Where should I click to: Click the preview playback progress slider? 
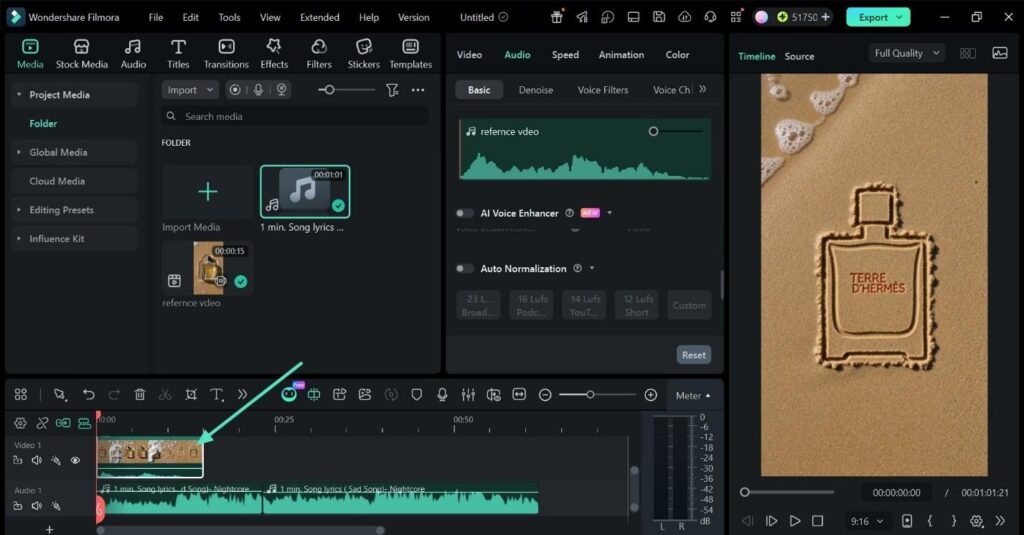pyautogui.click(x=788, y=492)
